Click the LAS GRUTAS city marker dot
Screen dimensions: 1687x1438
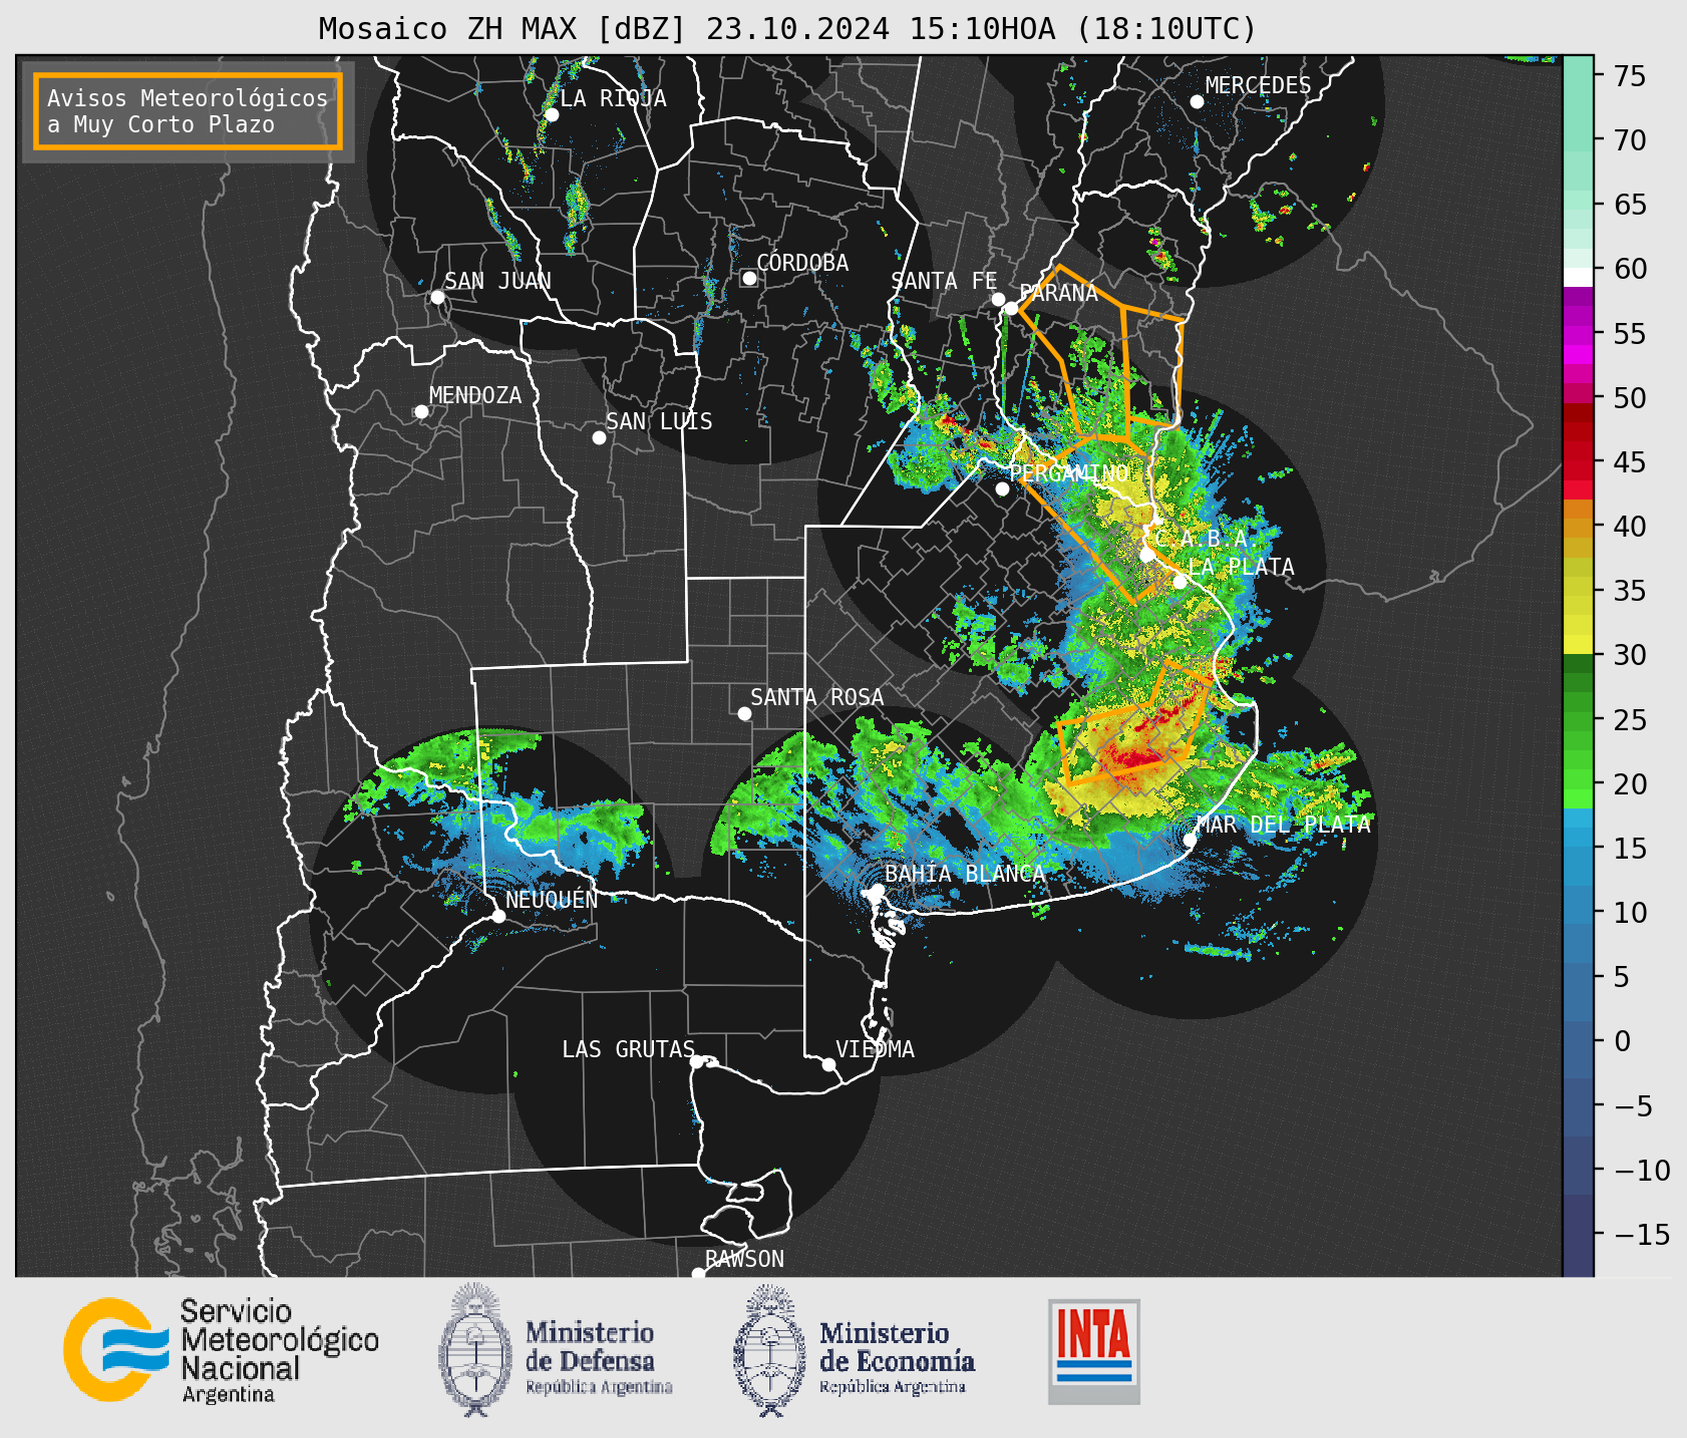[697, 1062]
